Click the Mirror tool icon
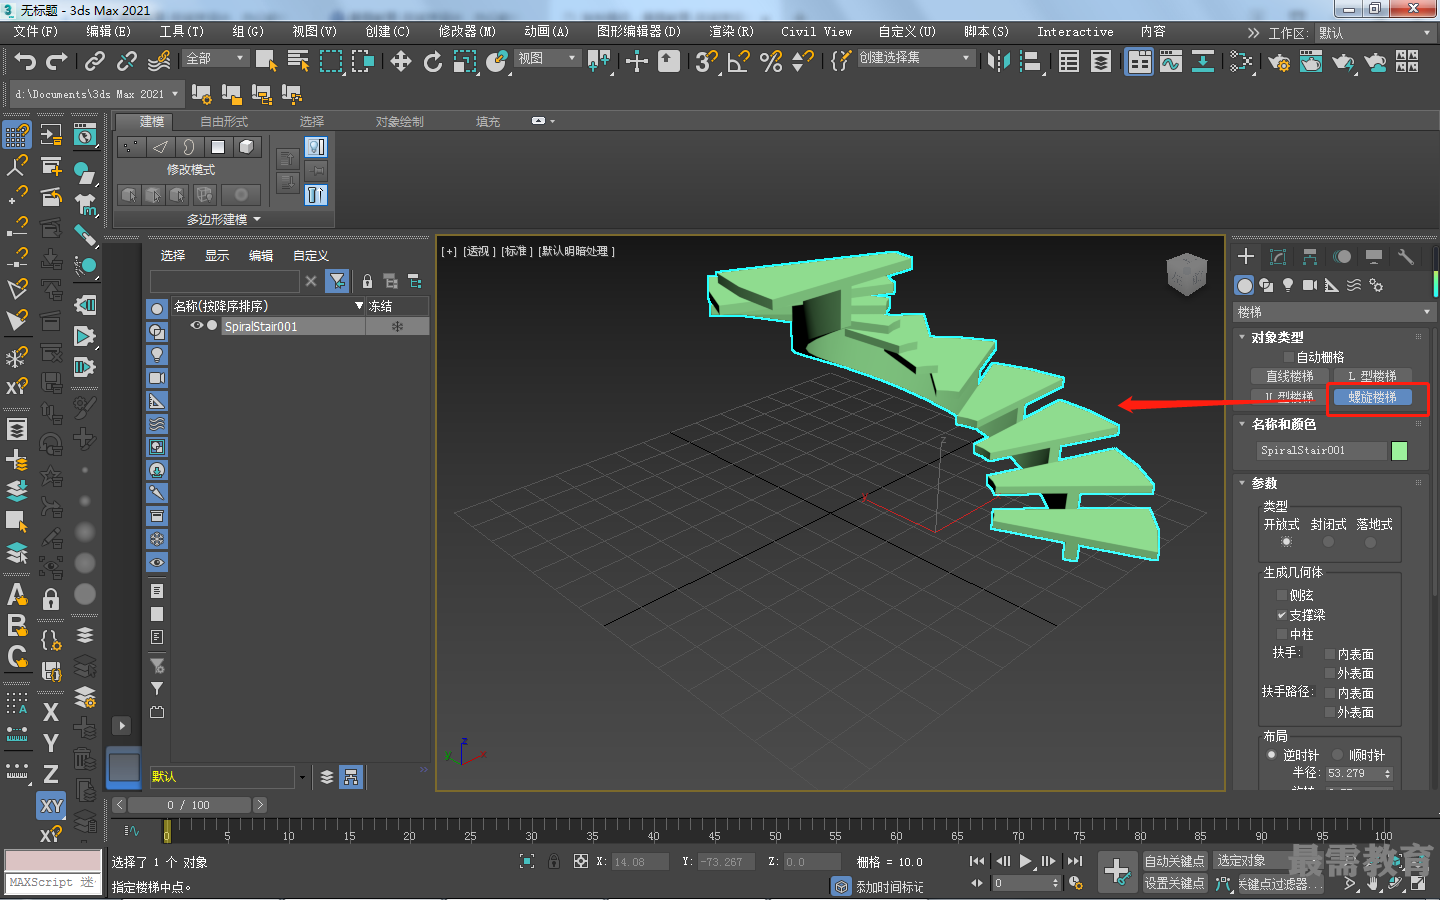This screenshot has height=900, width=1440. [x=998, y=61]
